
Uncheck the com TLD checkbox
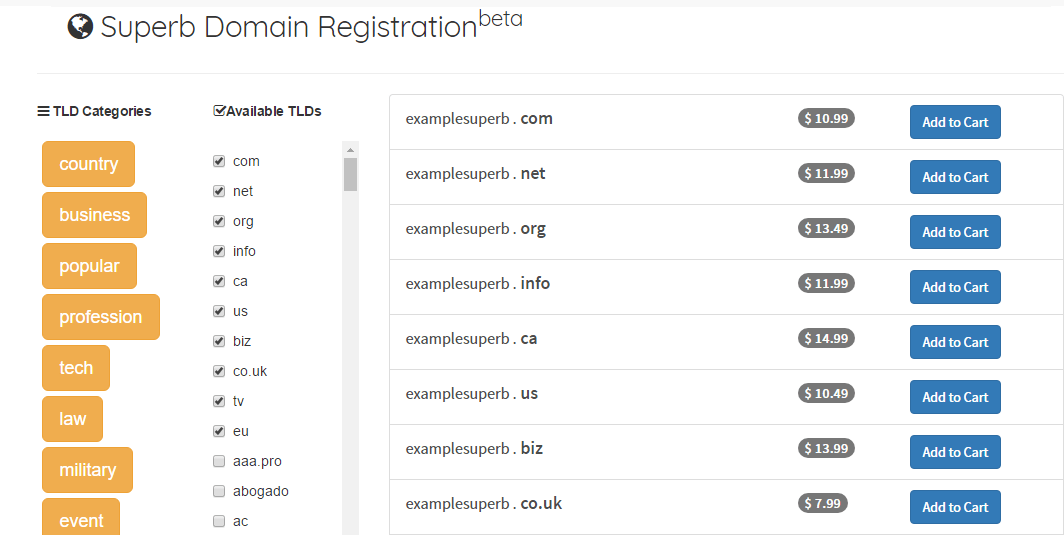[x=218, y=161]
